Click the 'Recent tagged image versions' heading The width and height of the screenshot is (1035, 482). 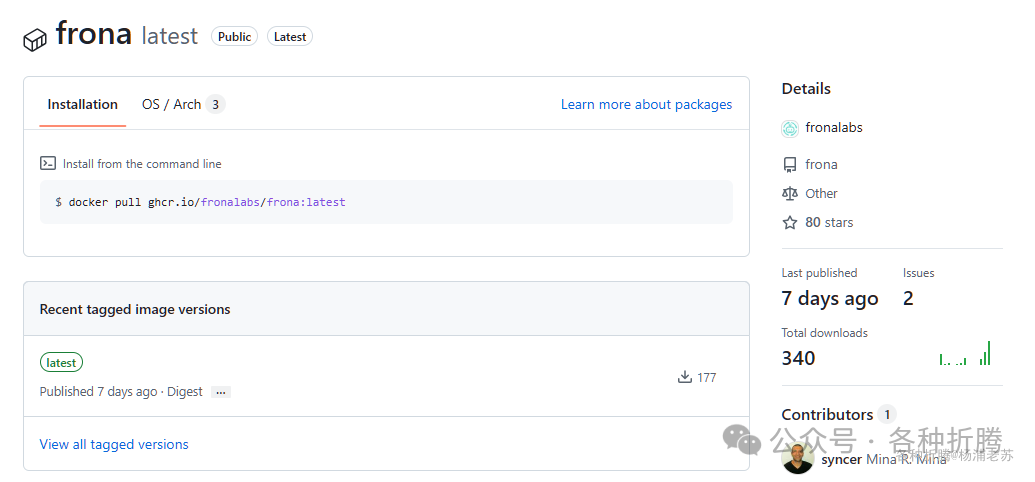(135, 309)
